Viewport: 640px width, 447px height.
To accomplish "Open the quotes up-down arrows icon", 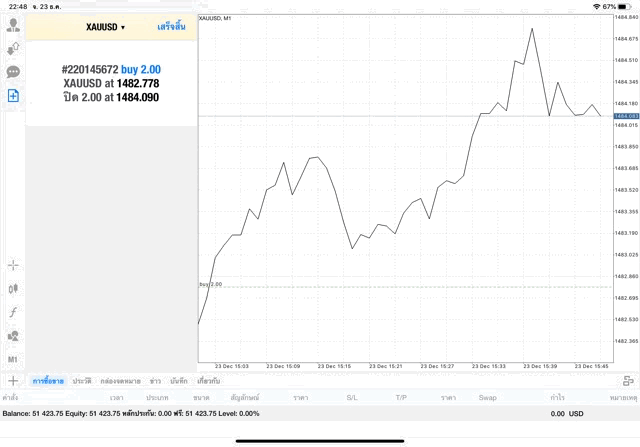I will point(13,48).
